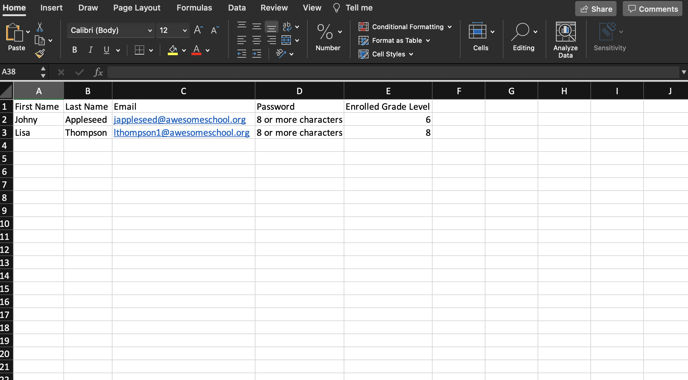The height and width of the screenshot is (380, 688).
Task: Switch to the Page Layout tab
Action: click(137, 8)
